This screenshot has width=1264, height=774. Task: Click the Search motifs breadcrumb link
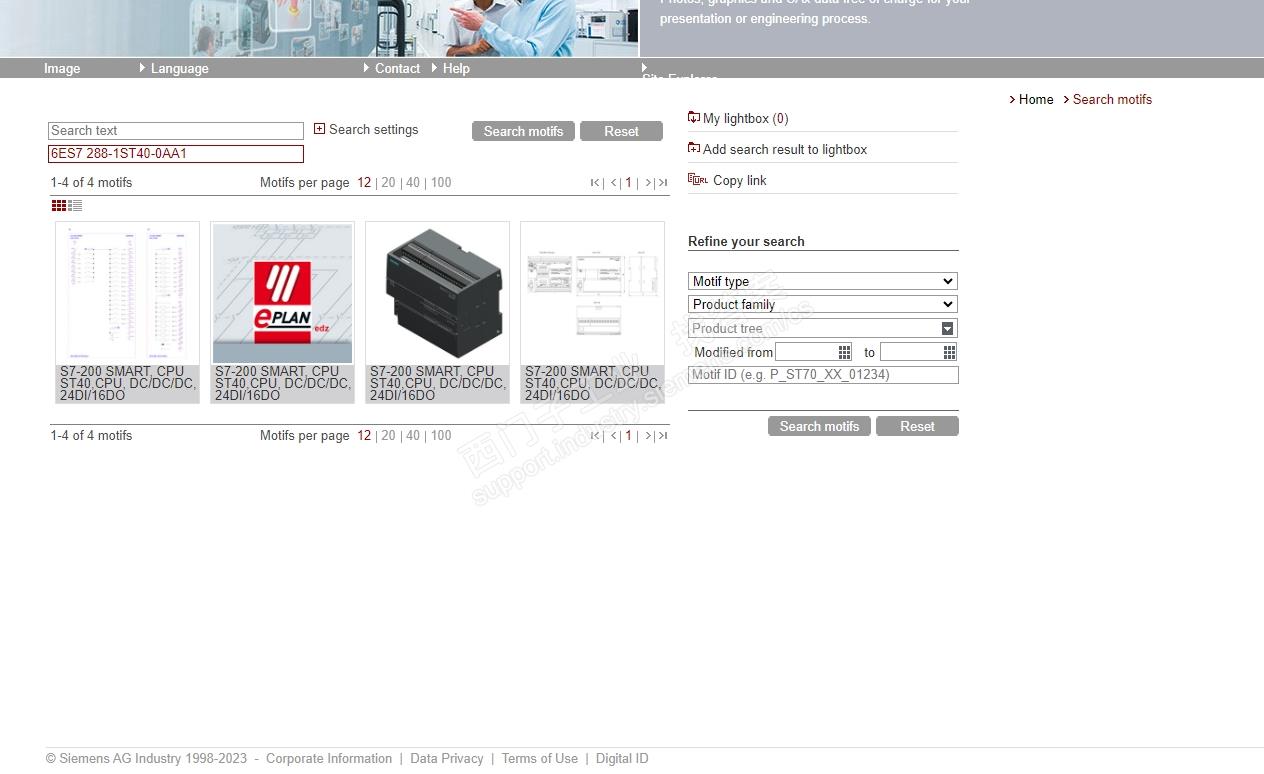[1112, 99]
